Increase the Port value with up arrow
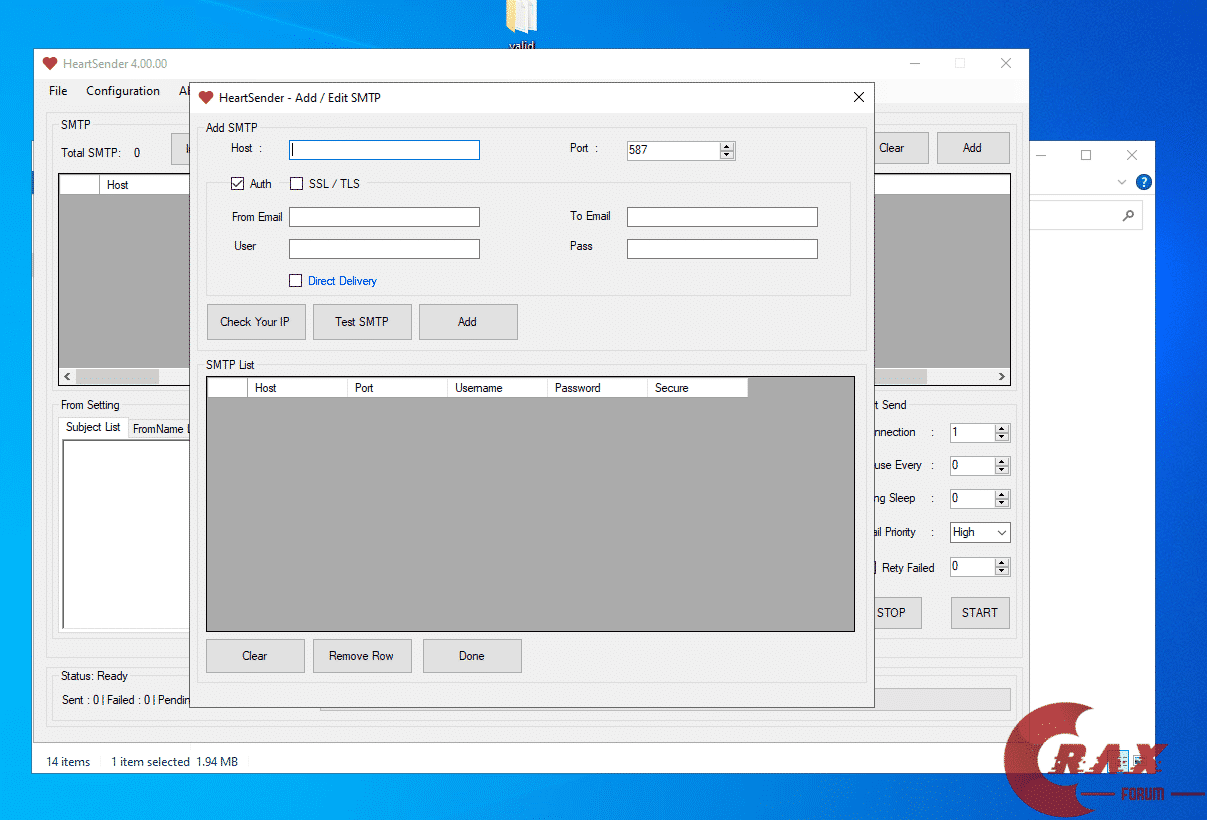The height and width of the screenshot is (820, 1207). pos(727,146)
